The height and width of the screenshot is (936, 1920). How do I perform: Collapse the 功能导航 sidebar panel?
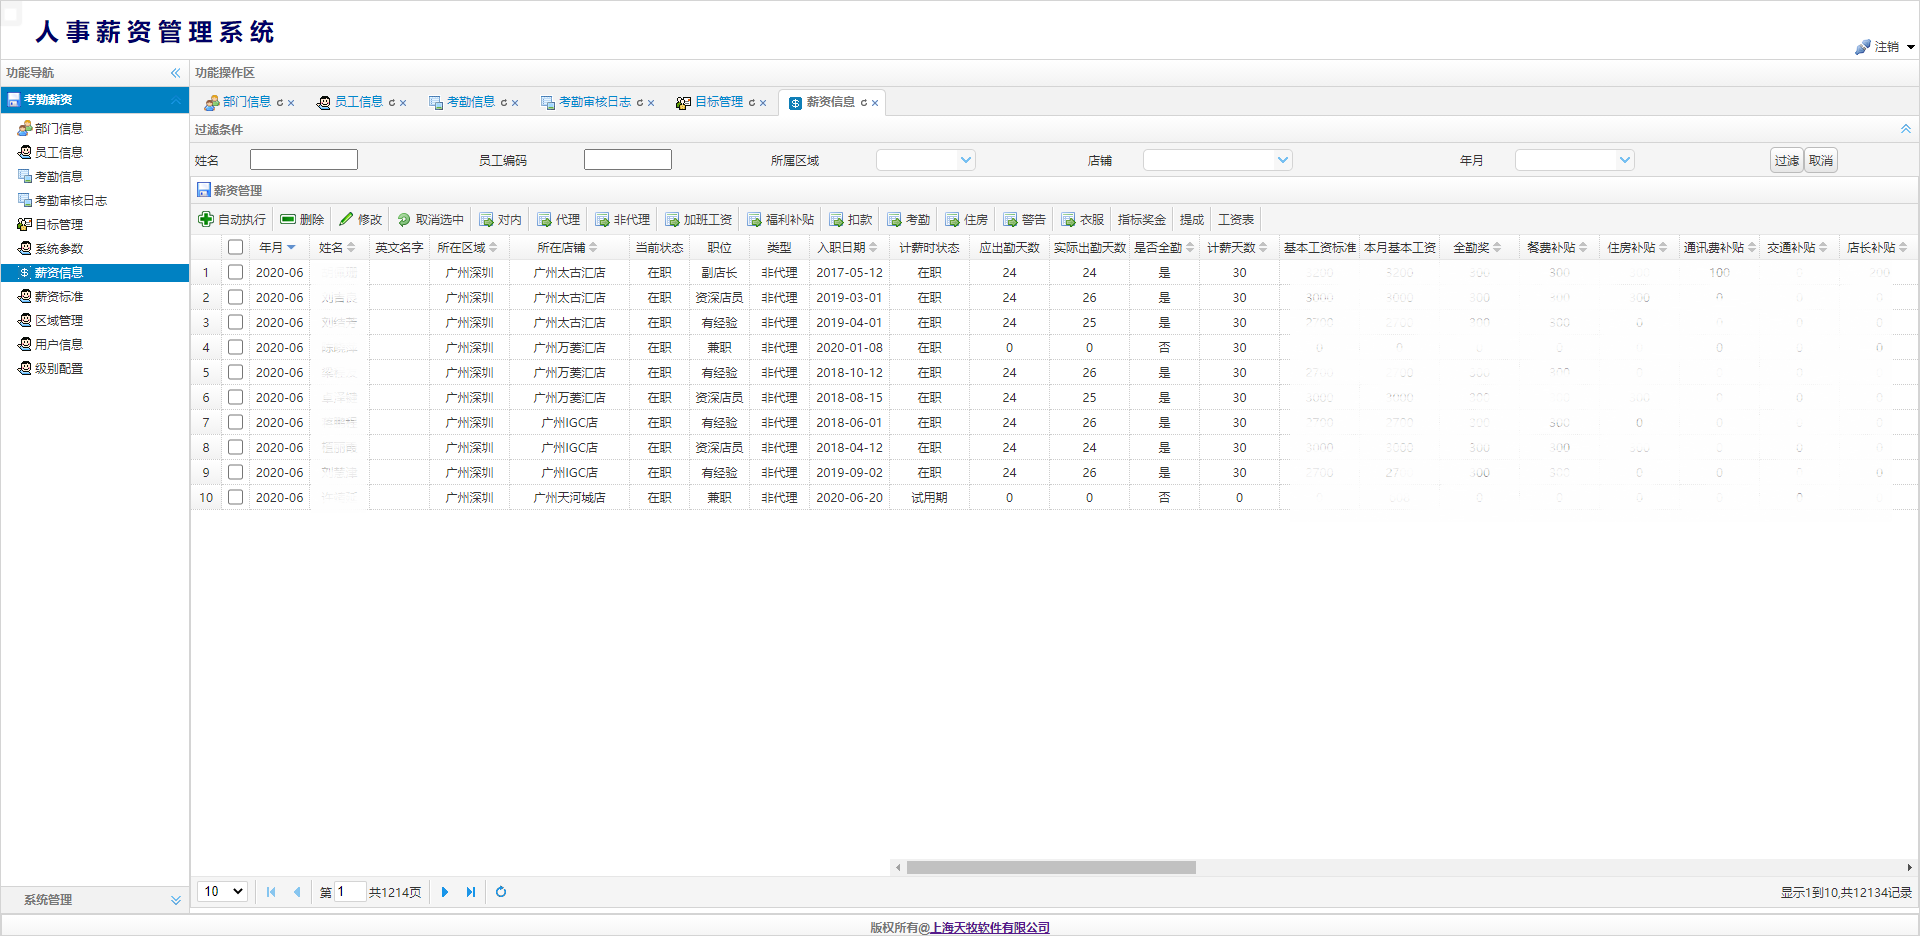(175, 73)
